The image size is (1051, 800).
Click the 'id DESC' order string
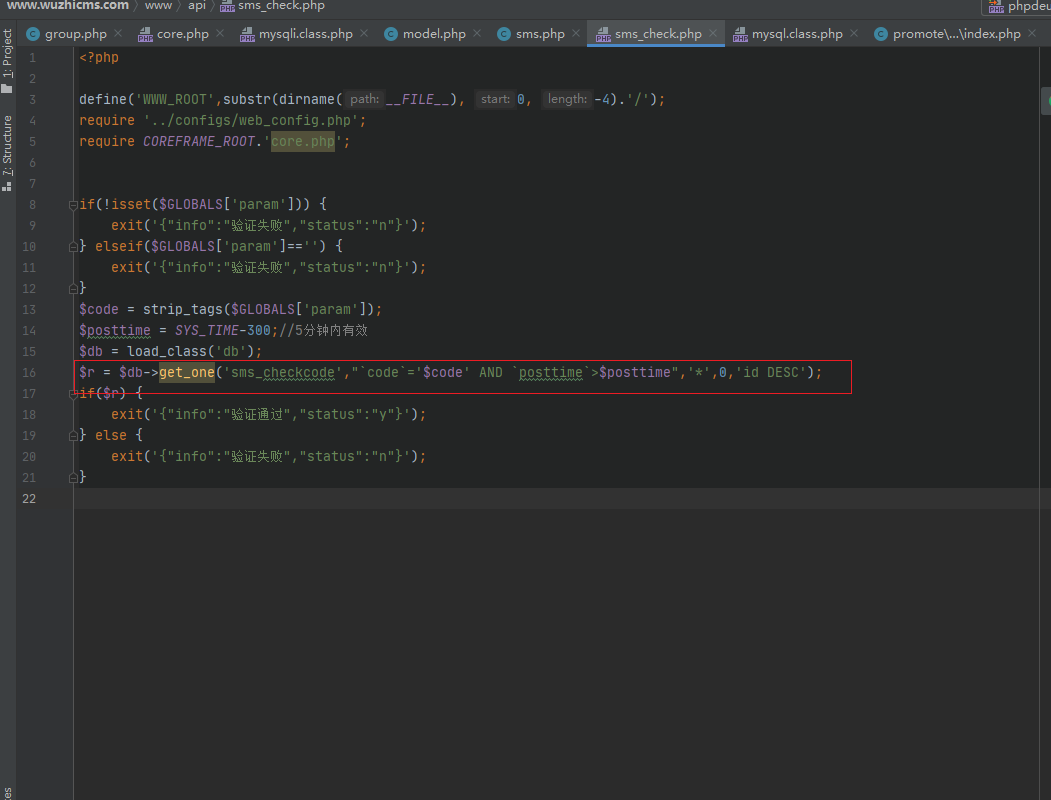pos(770,373)
